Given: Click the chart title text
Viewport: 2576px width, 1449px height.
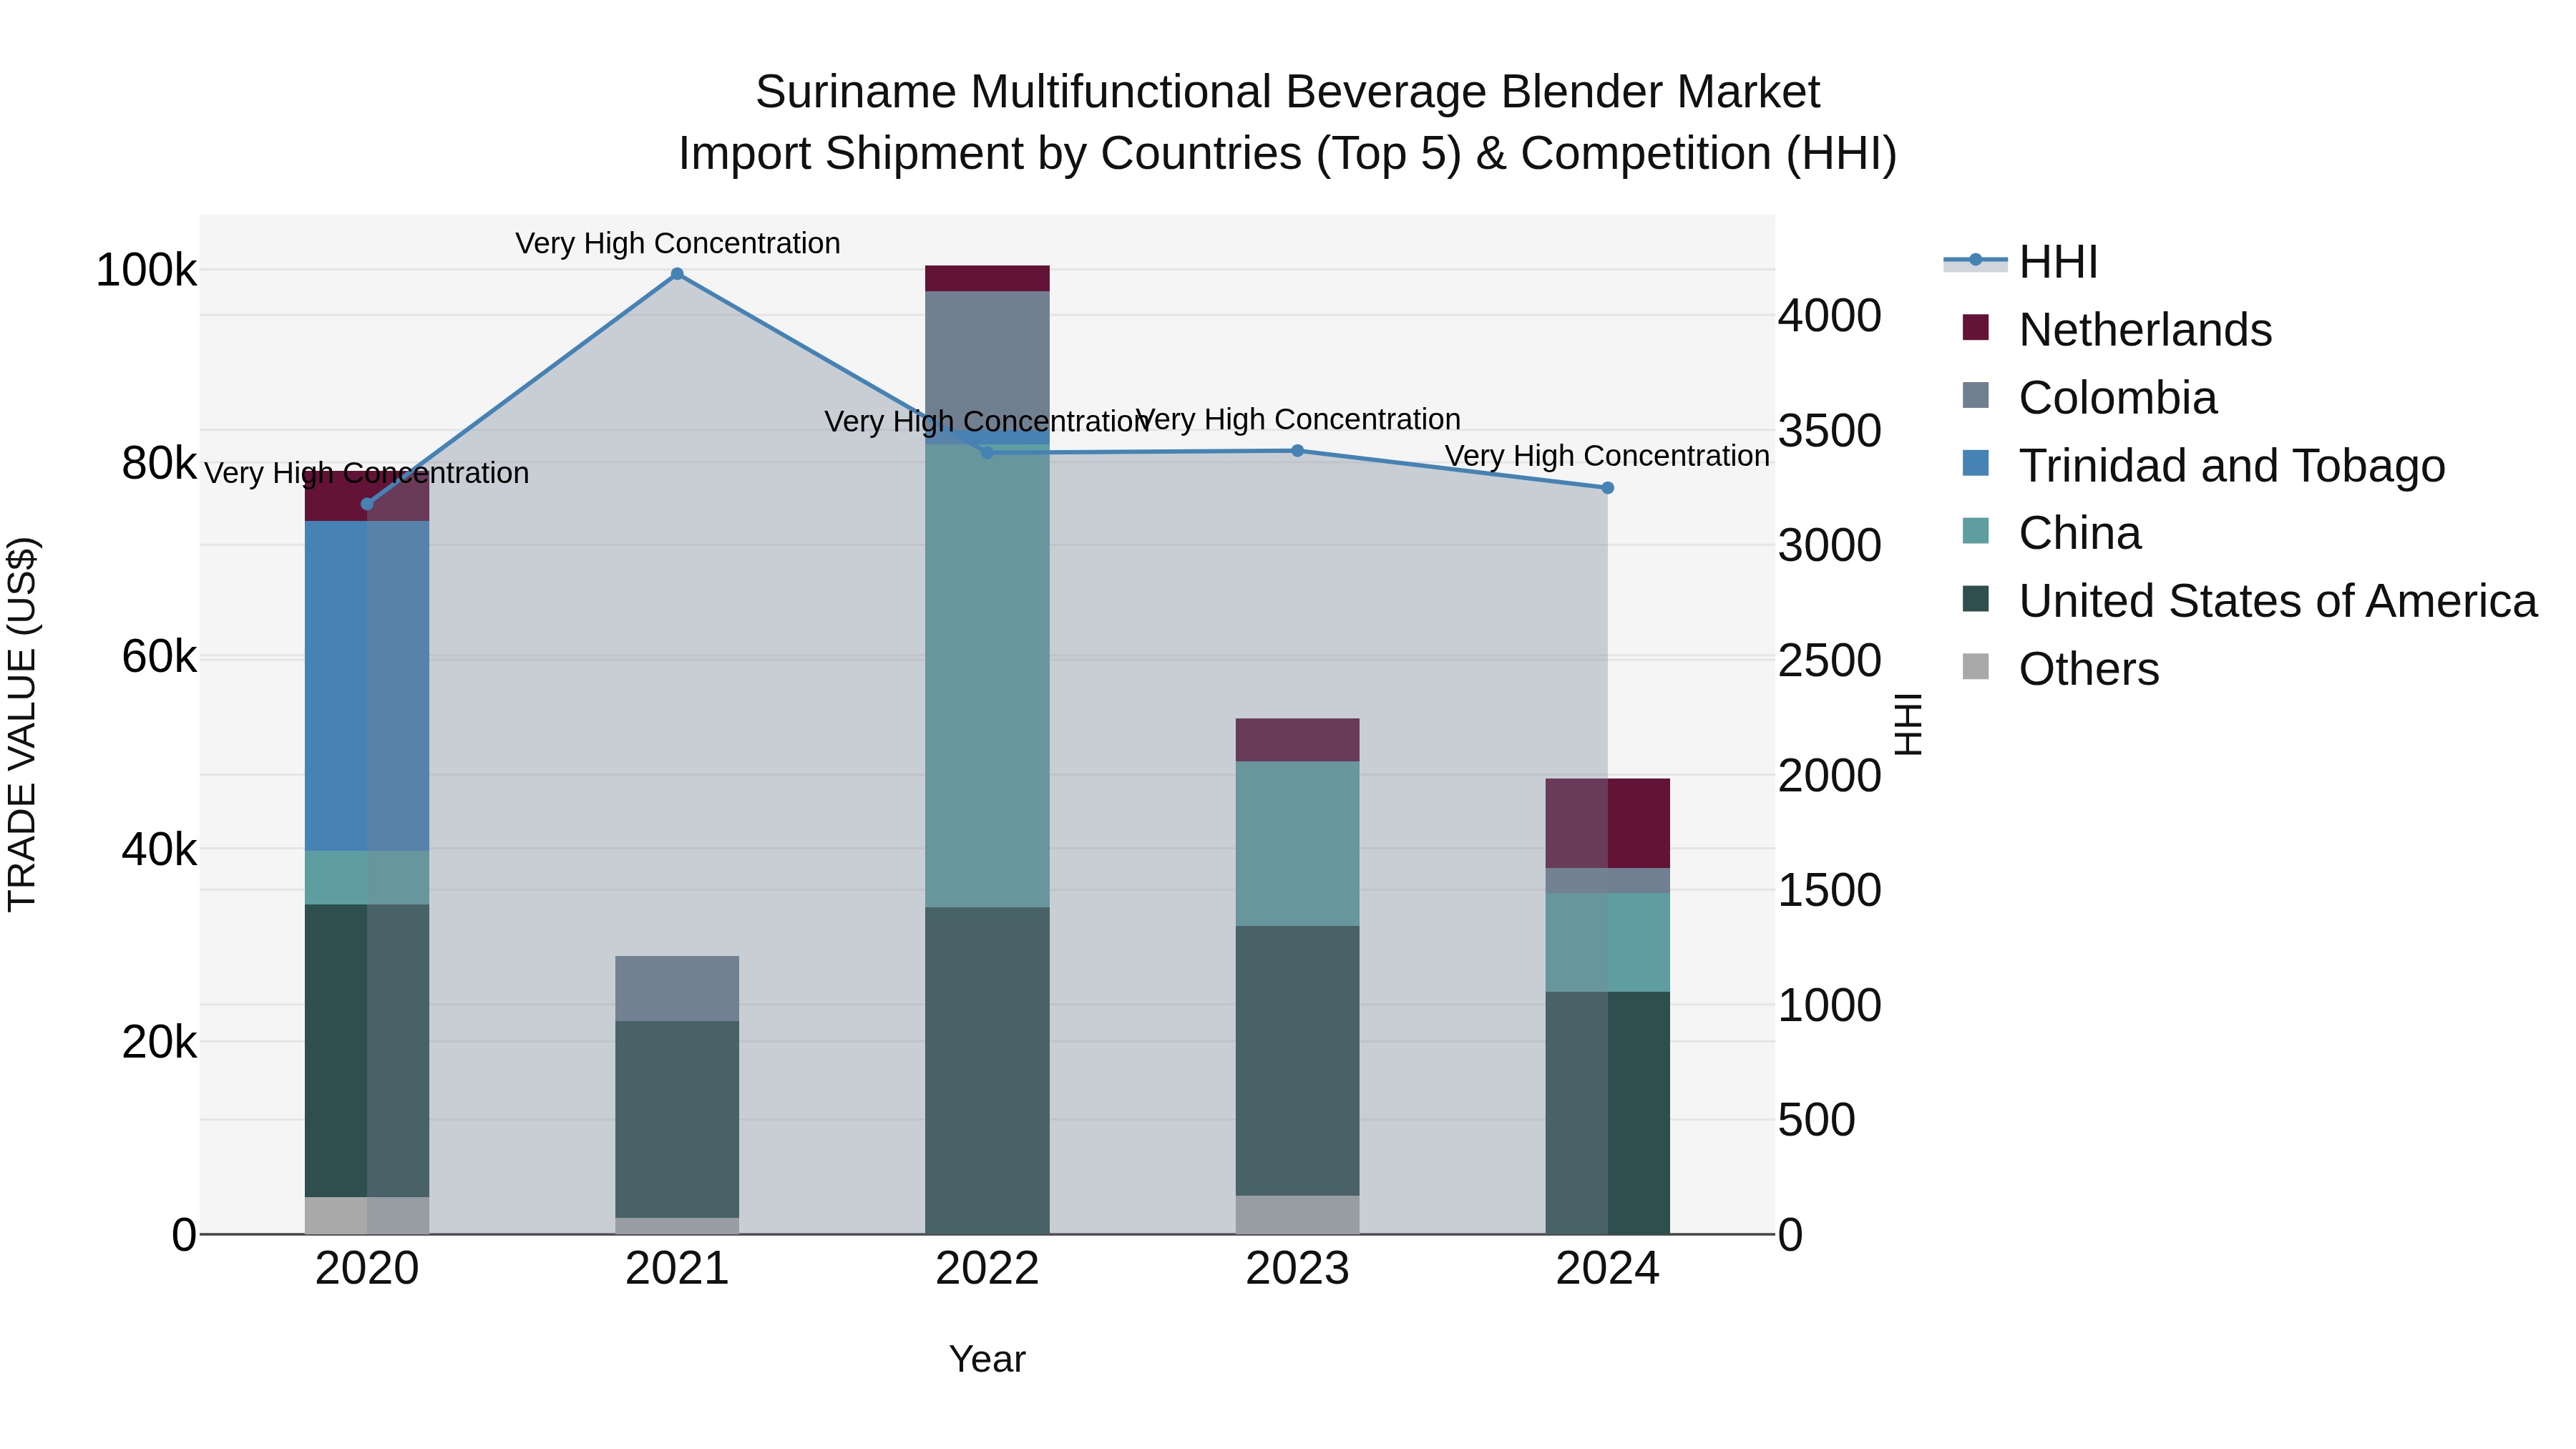Looking at the screenshot, I should 1287,122.
